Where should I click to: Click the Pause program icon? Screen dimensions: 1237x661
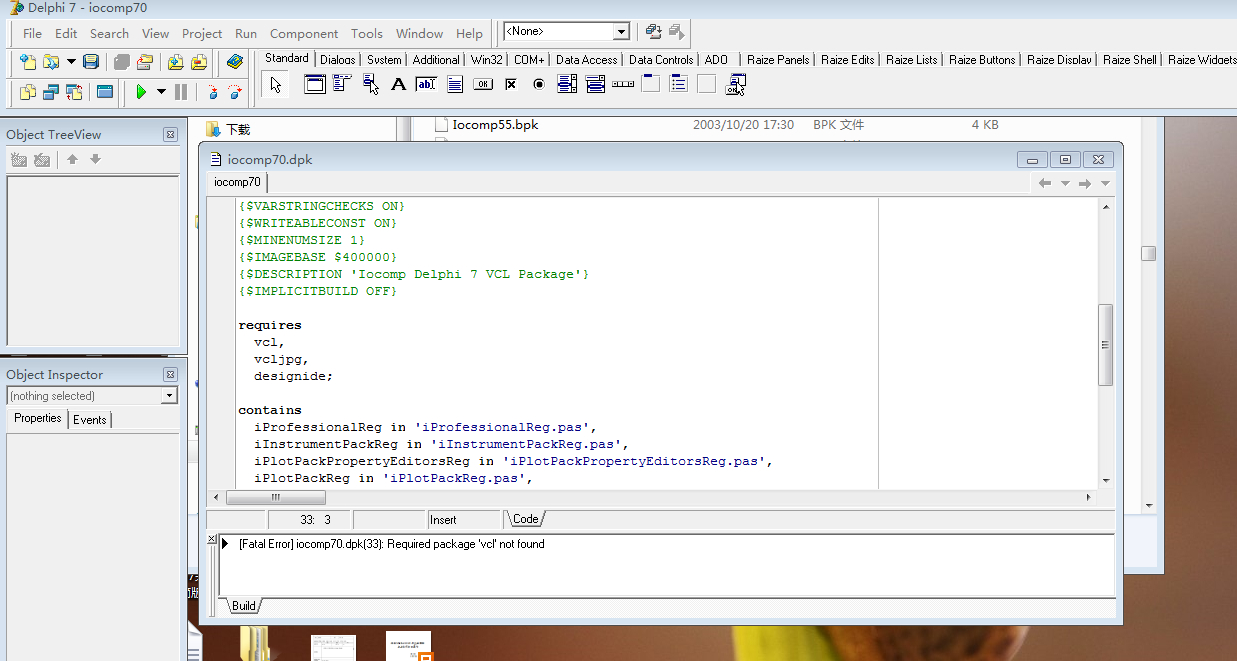pyautogui.click(x=181, y=92)
